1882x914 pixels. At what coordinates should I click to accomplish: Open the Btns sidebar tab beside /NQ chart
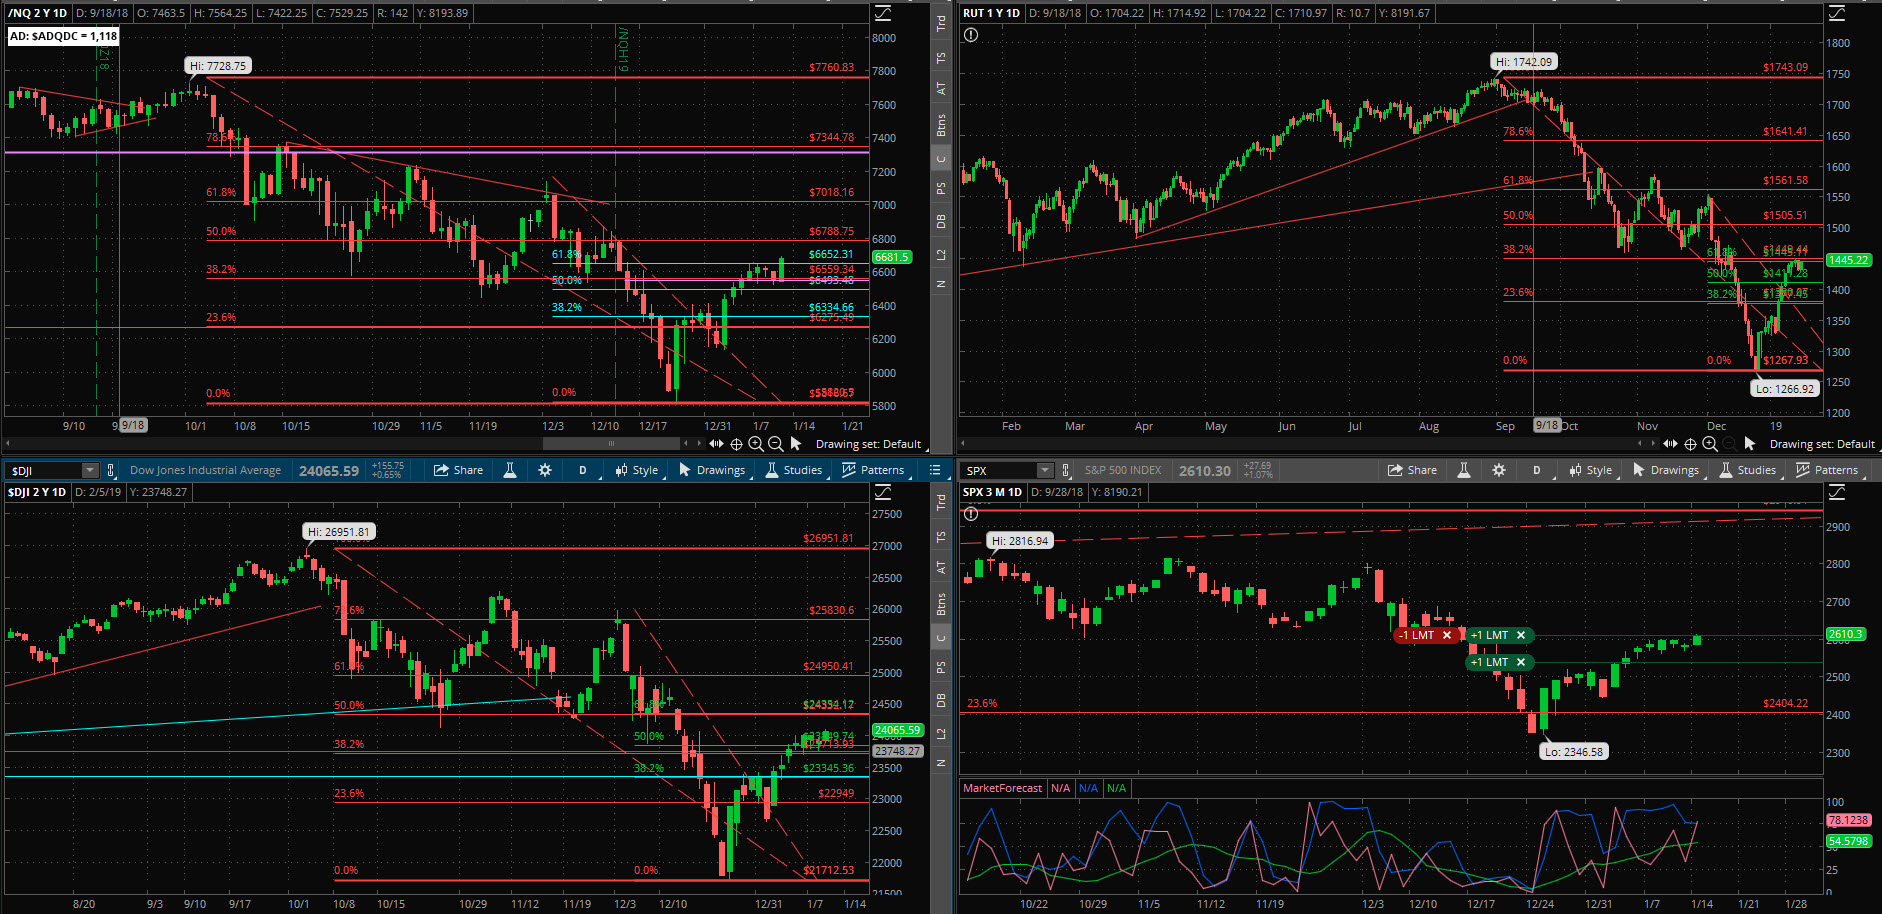point(941,125)
